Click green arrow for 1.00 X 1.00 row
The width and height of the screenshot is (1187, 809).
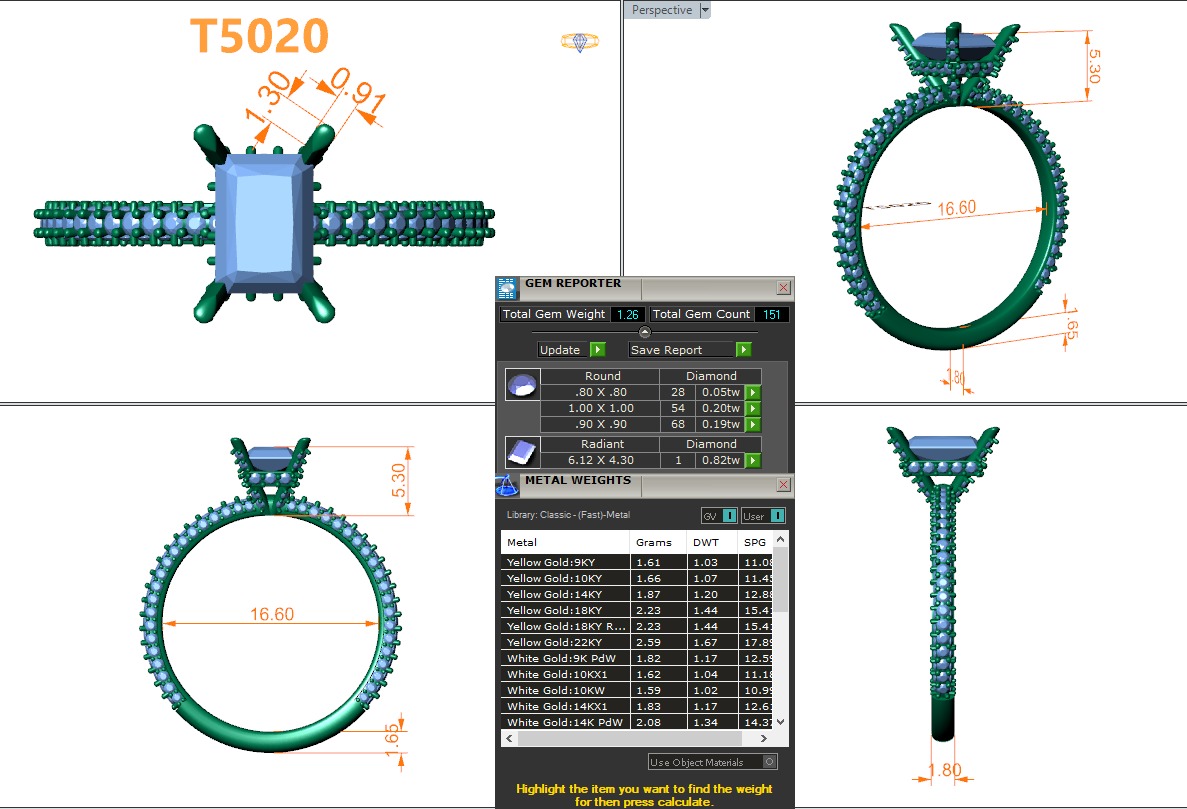[751, 409]
